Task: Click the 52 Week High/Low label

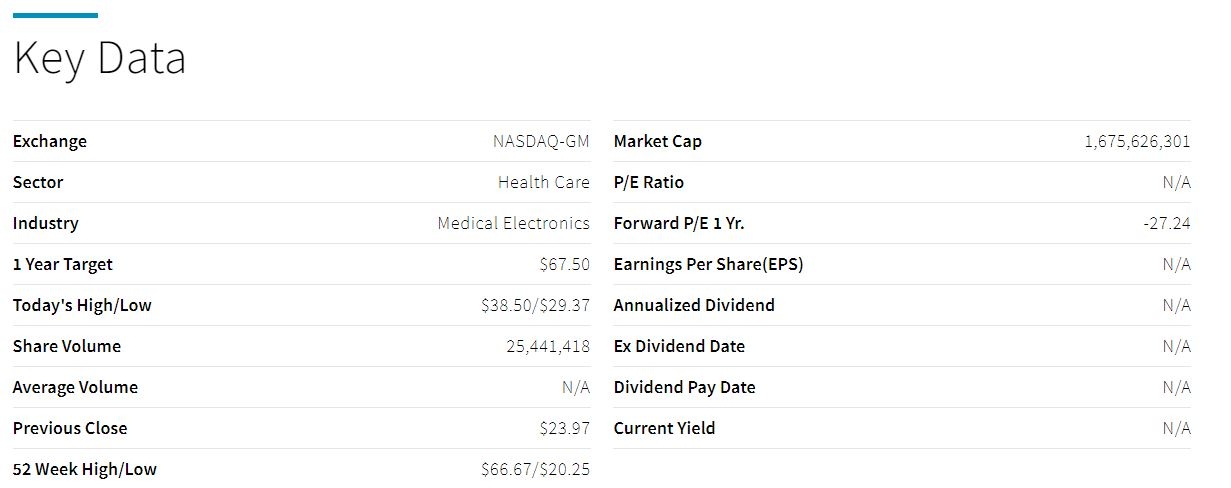Action: tap(85, 469)
